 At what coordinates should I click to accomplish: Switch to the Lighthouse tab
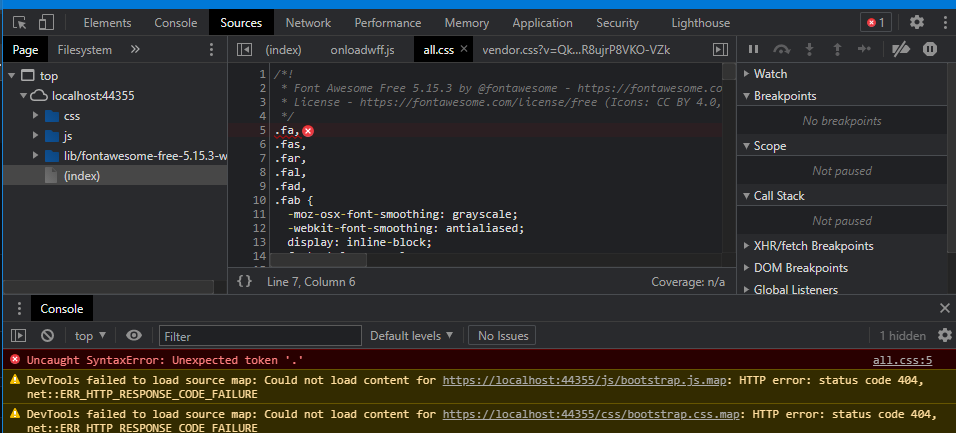pos(701,23)
